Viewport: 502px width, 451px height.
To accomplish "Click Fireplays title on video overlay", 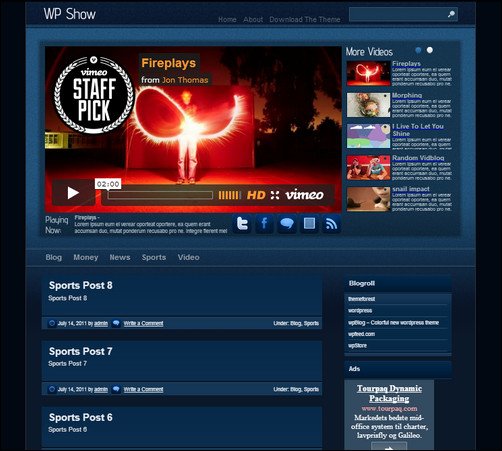I will tap(169, 63).
